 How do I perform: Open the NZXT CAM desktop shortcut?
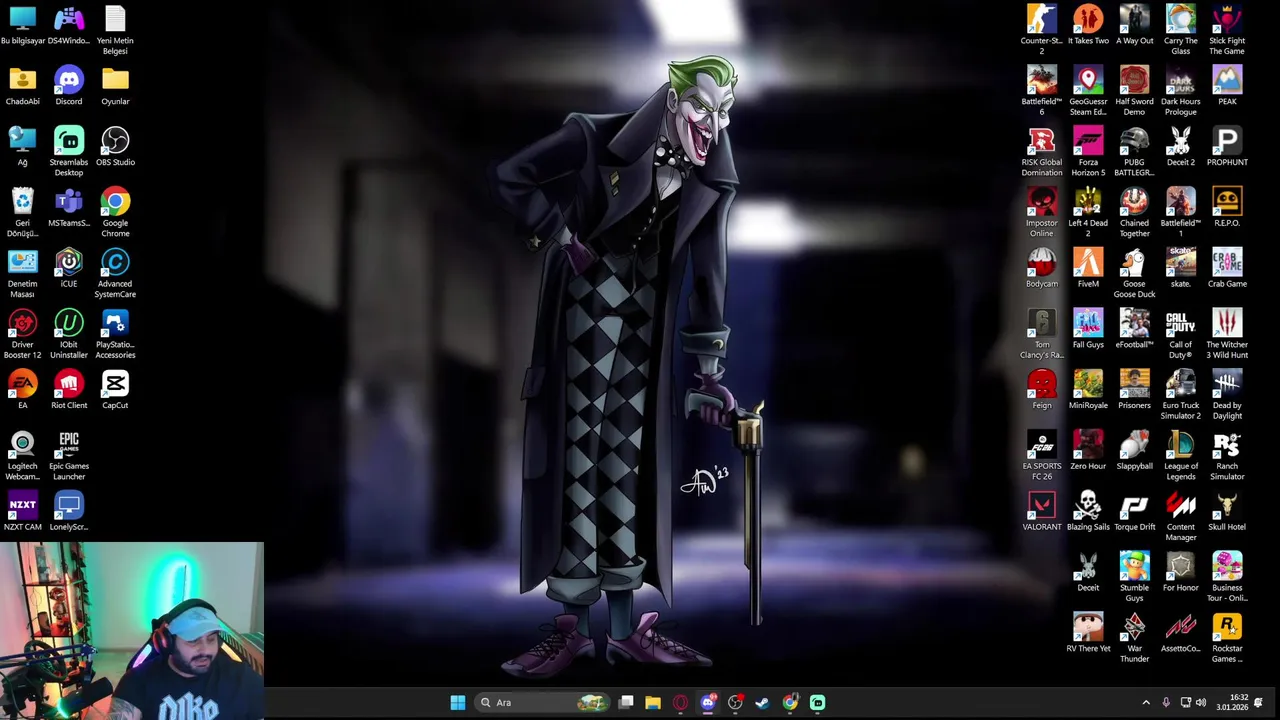[x=22, y=506]
